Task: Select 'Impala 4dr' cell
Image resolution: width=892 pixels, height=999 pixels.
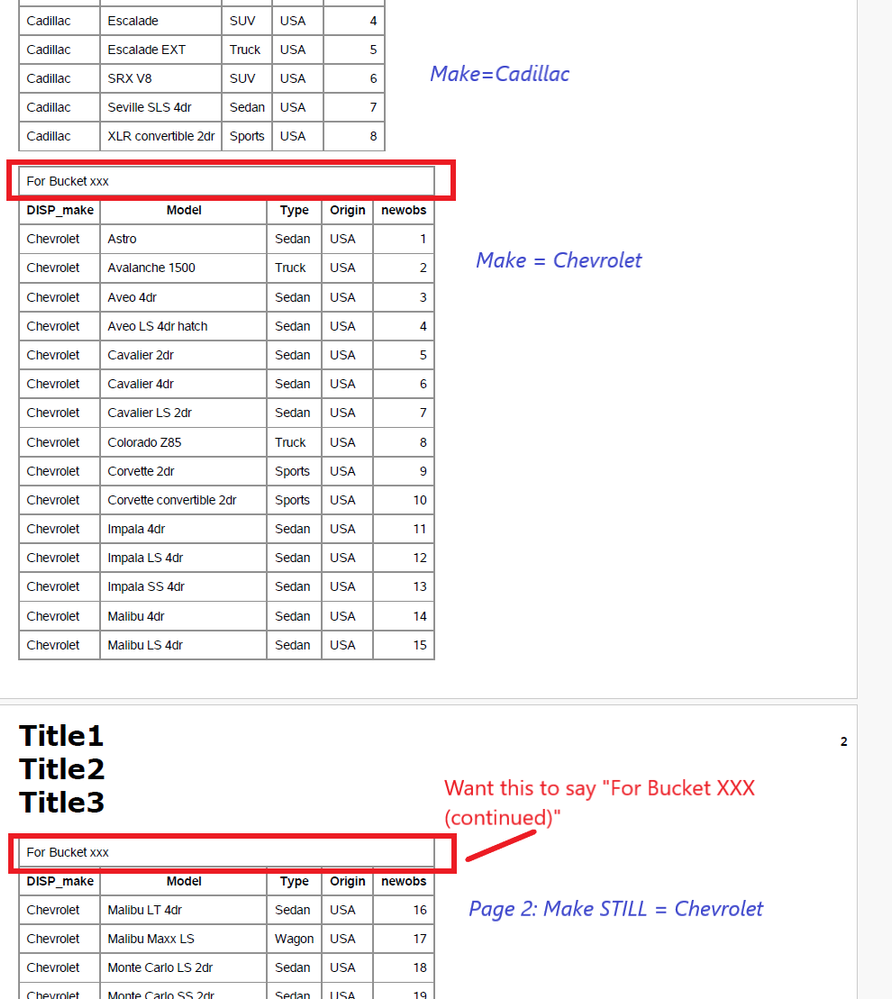Action: click(183, 529)
